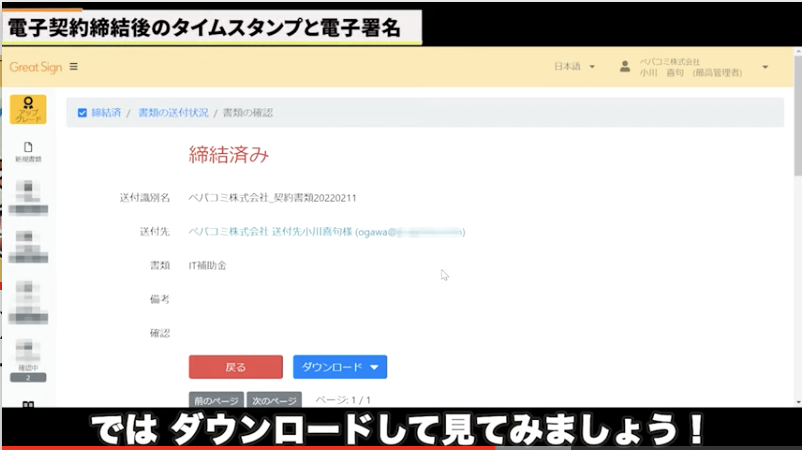Screen dimensions: 802x450
Task: Go to 締結済 breadcrumb link
Action: pos(106,113)
